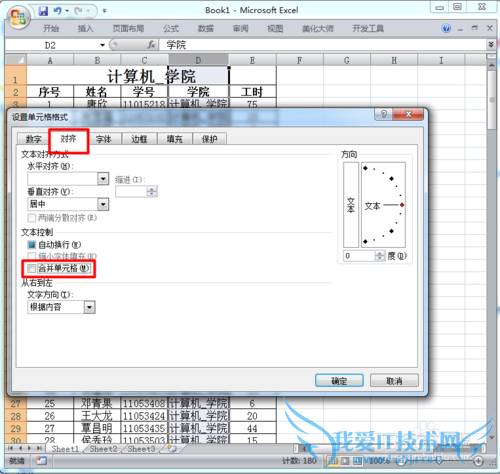
Task: Go to the previous sheet with the navigation arrow
Action: click(20, 448)
